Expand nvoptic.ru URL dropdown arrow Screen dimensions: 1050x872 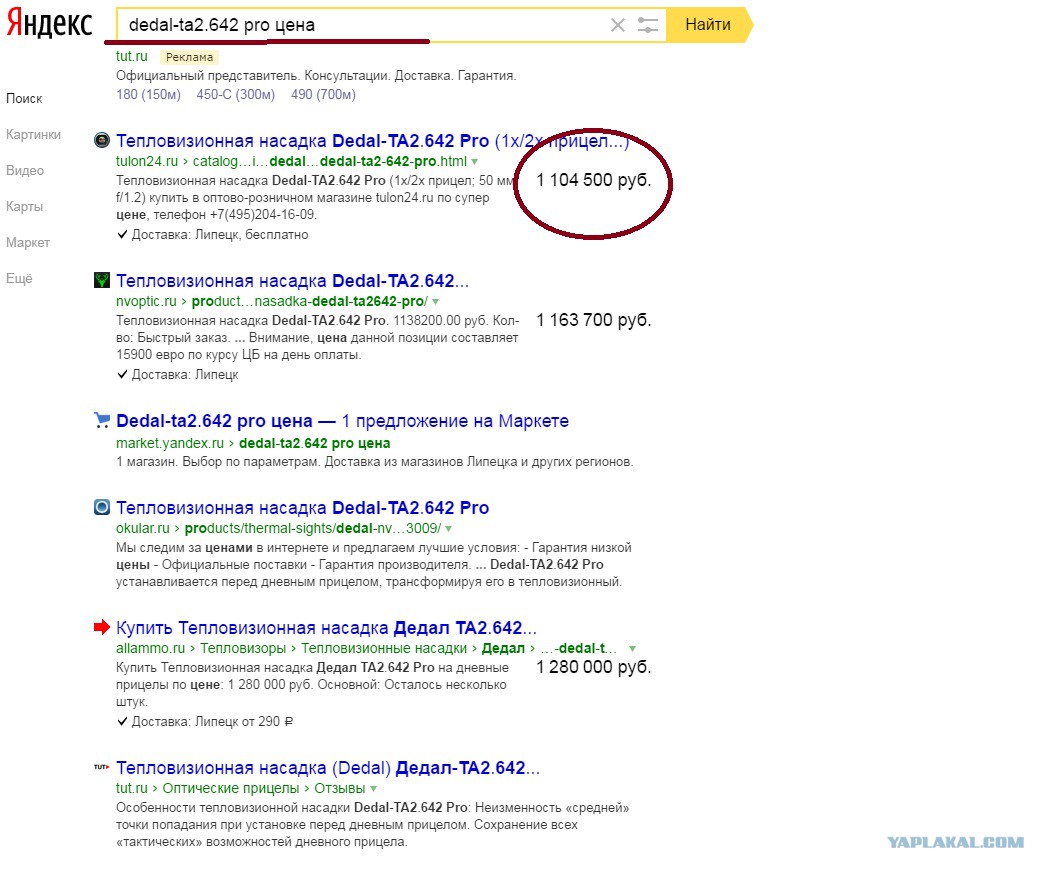click(435, 301)
